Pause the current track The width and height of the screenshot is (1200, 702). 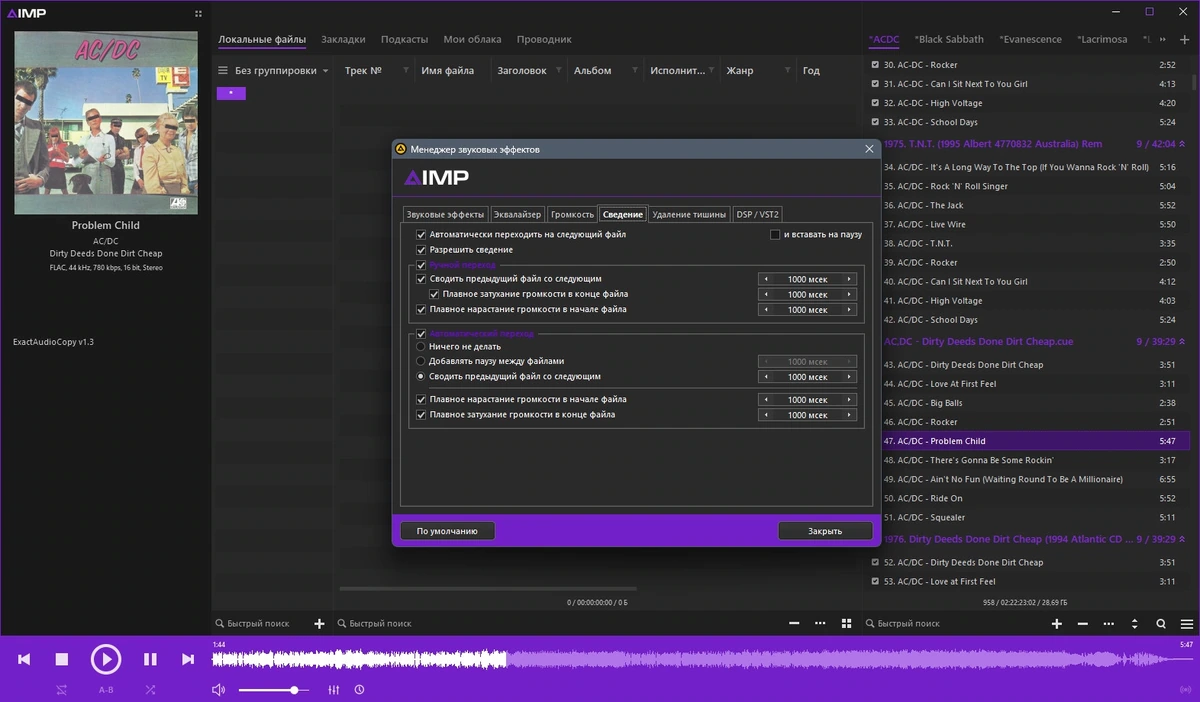pos(150,659)
